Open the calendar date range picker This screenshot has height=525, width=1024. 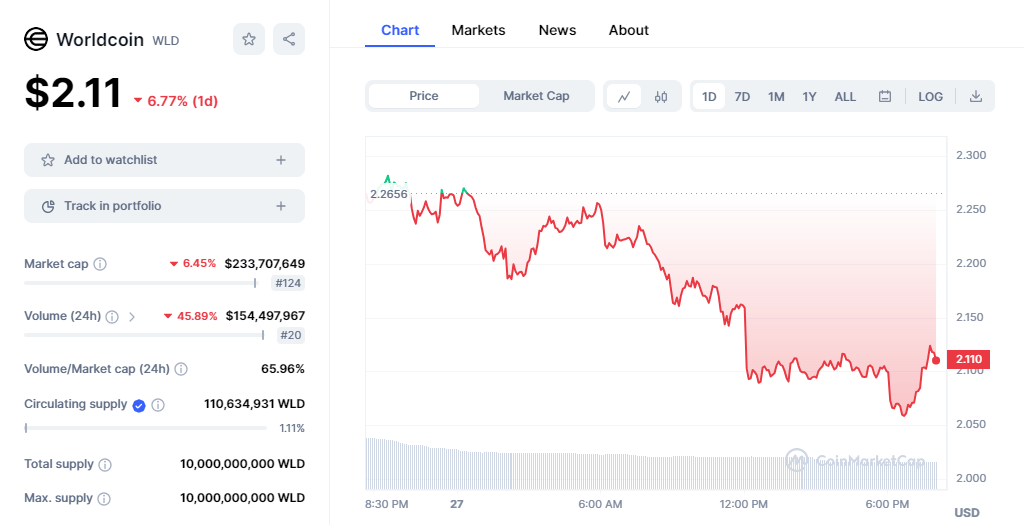tap(885, 96)
